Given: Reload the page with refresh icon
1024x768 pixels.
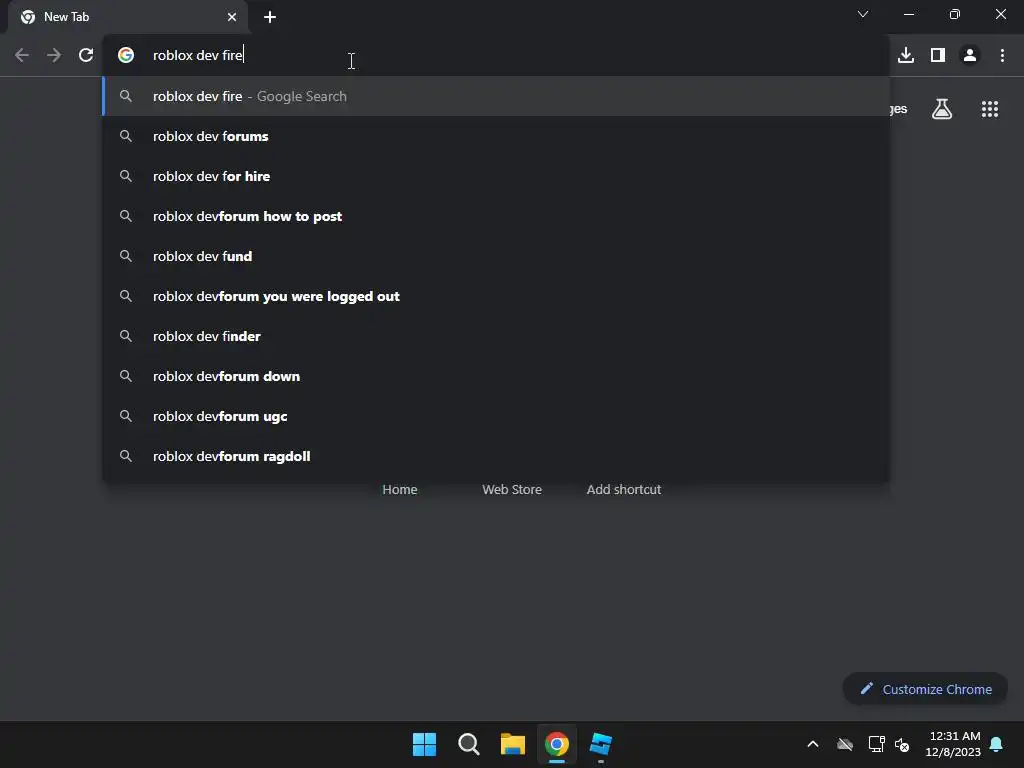Looking at the screenshot, I should click(x=86, y=56).
